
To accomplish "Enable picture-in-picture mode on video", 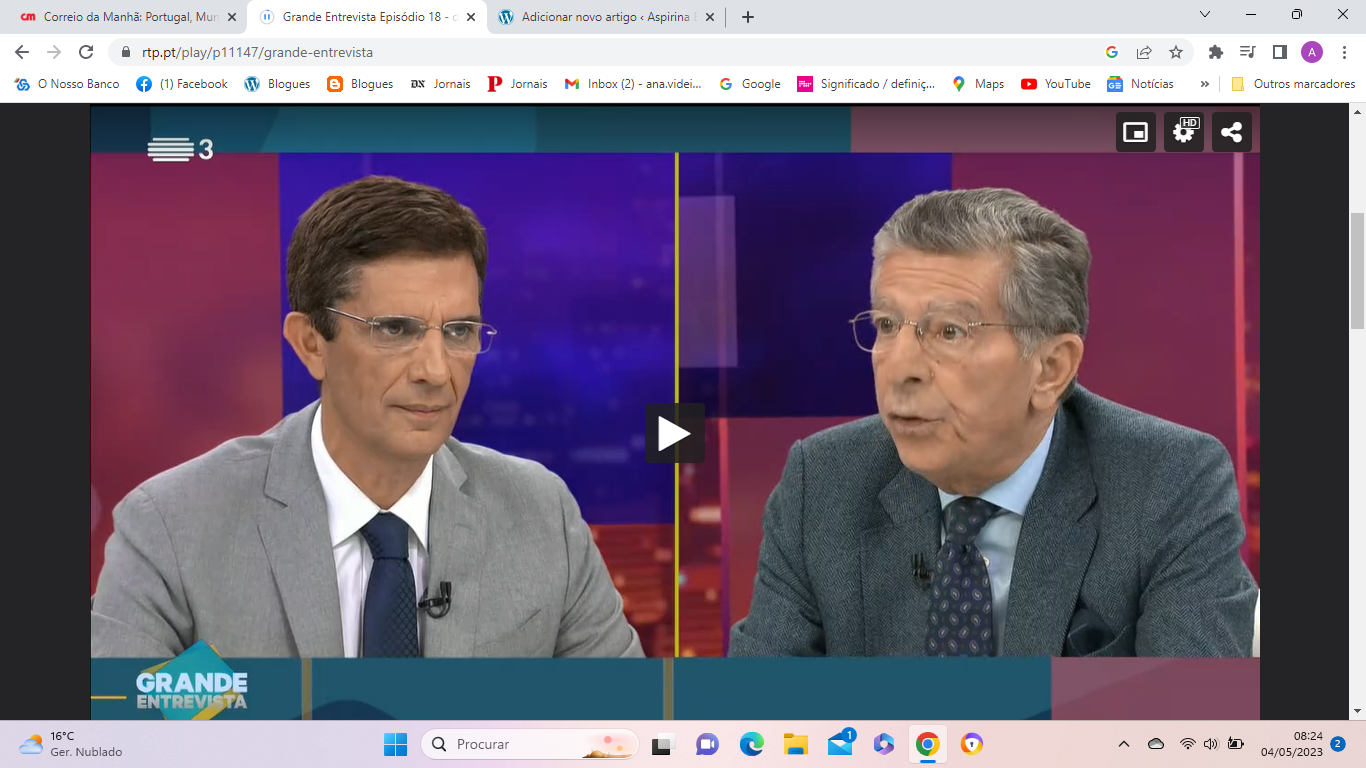I will coord(1135,132).
